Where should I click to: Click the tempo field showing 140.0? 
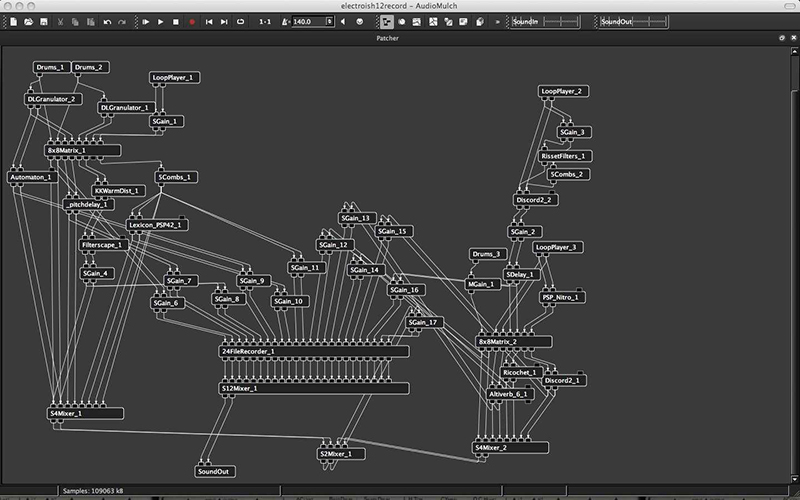309,22
